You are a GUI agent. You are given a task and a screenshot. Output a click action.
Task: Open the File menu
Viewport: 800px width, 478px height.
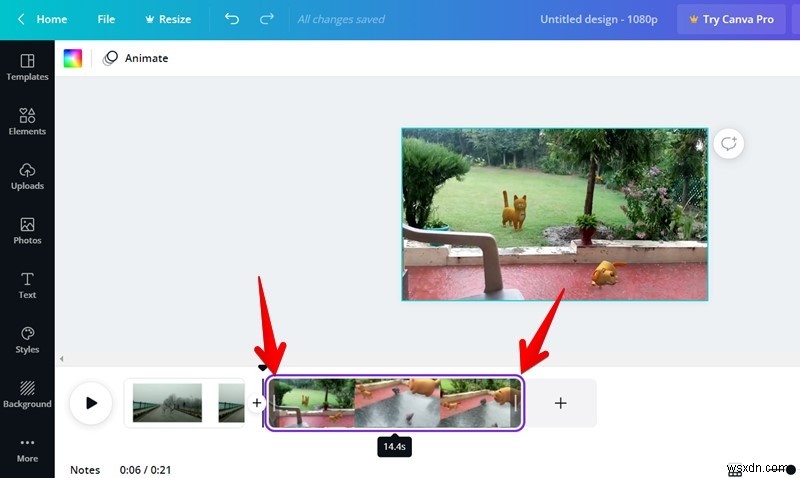click(106, 19)
